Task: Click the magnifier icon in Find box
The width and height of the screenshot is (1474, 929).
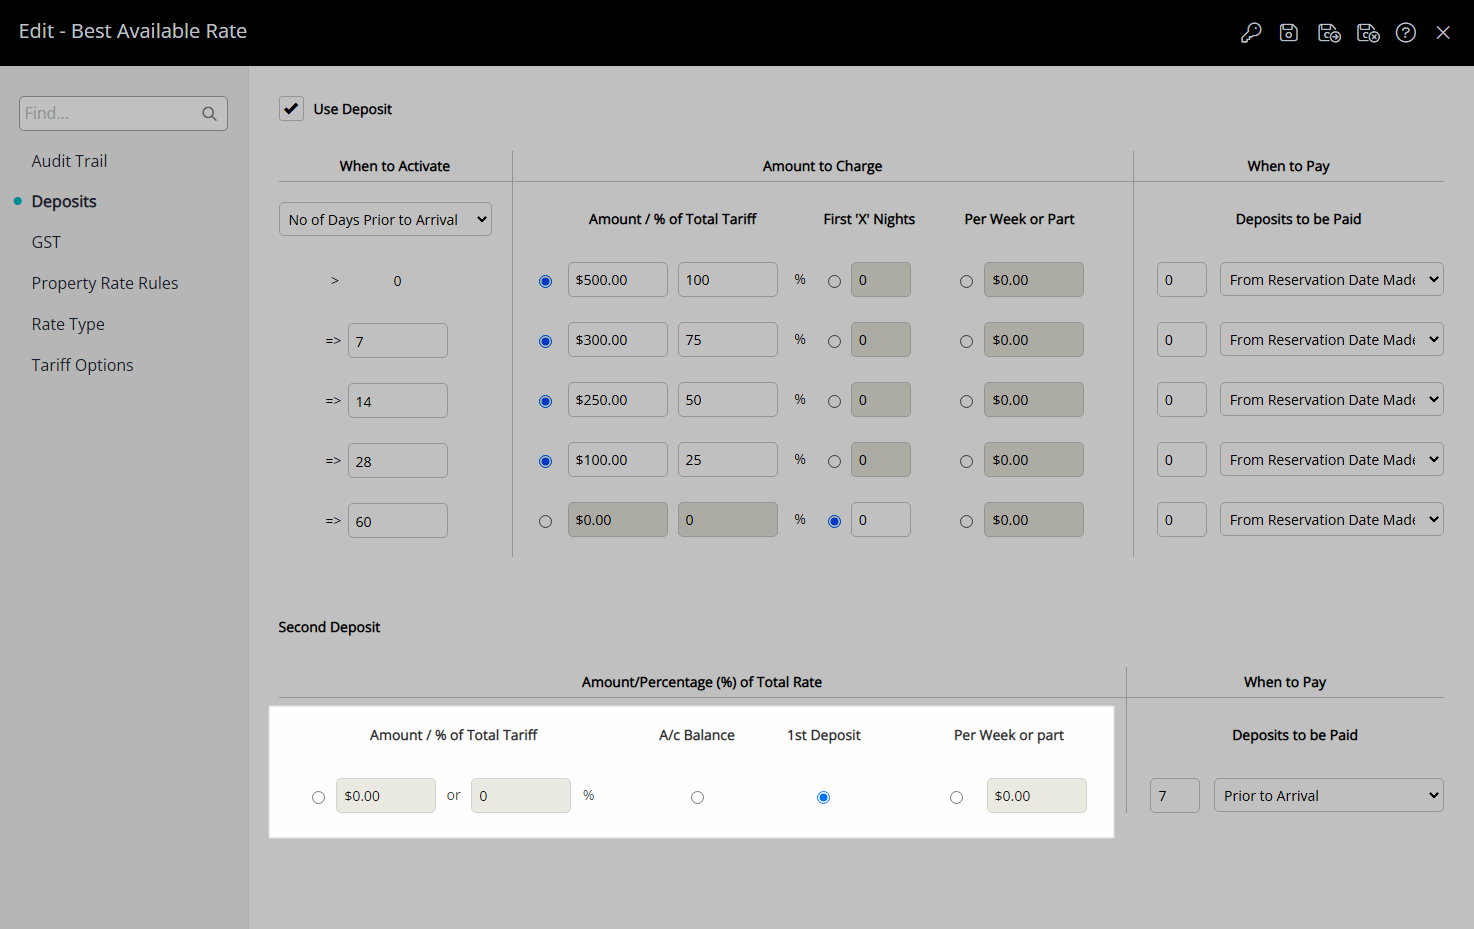Action: (209, 114)
